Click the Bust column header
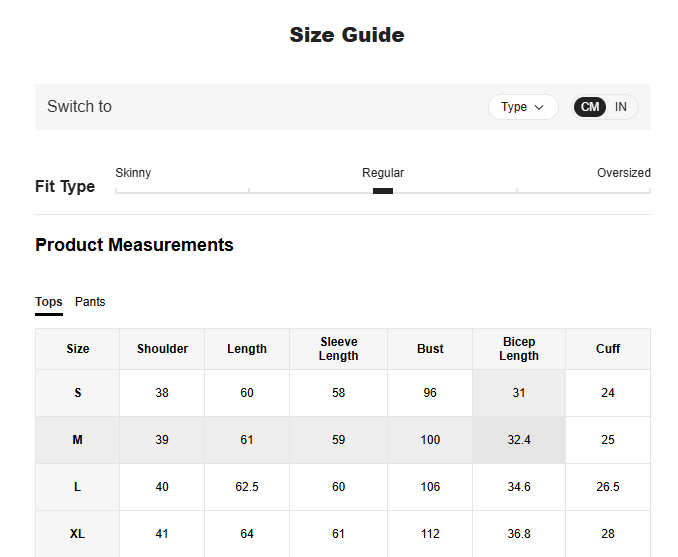678x557 pixels. tap(430, 349)
